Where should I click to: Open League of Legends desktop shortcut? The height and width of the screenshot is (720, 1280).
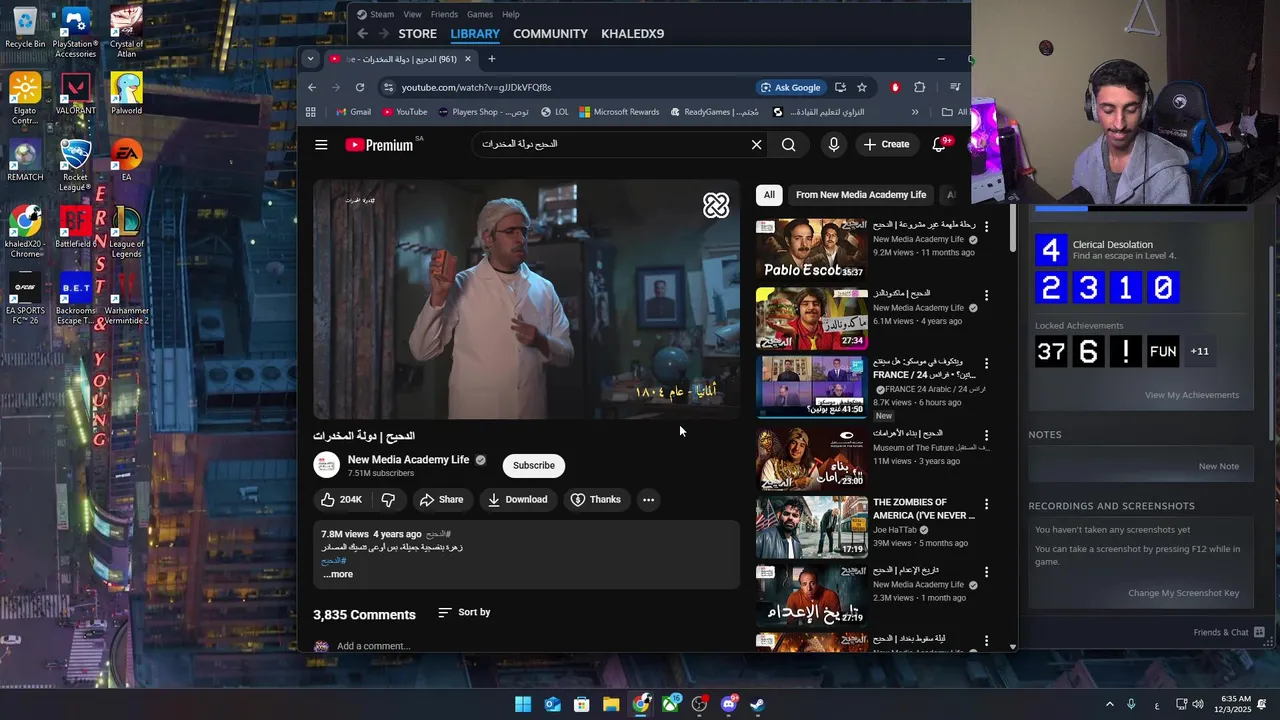pos(126,232)
